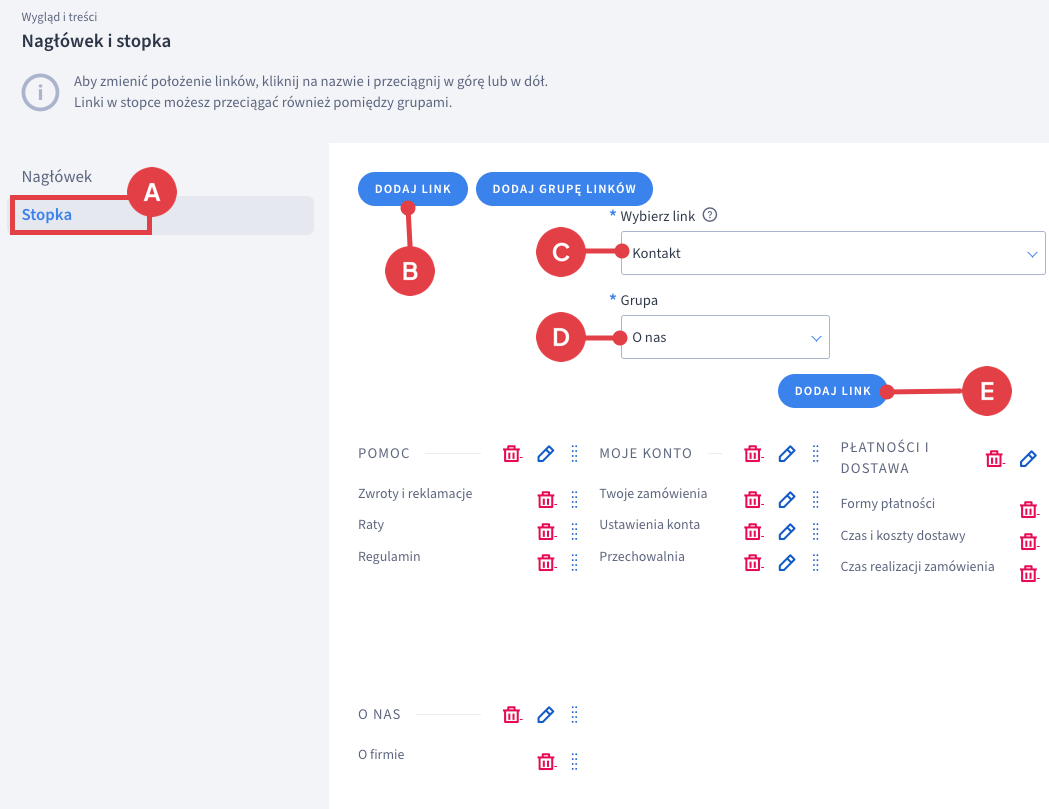
Task: Edit the O NAS group
Action: click(545, 714)
